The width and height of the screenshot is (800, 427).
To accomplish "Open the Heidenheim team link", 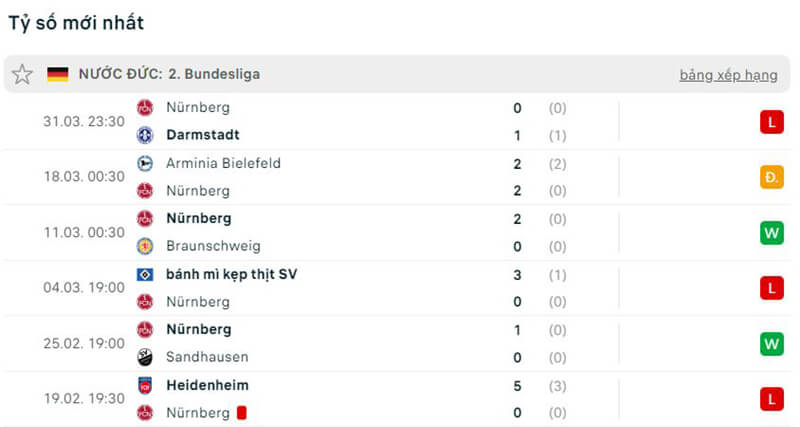I will coord(207,385).
